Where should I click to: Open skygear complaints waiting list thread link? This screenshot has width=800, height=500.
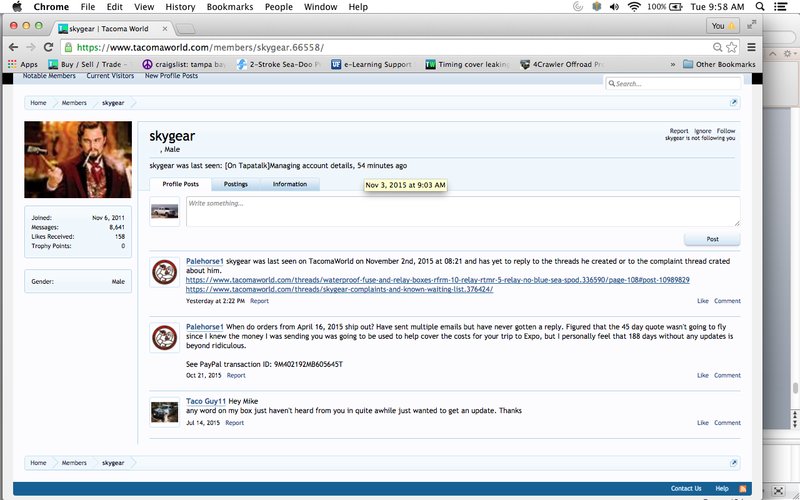pos(339,289)
